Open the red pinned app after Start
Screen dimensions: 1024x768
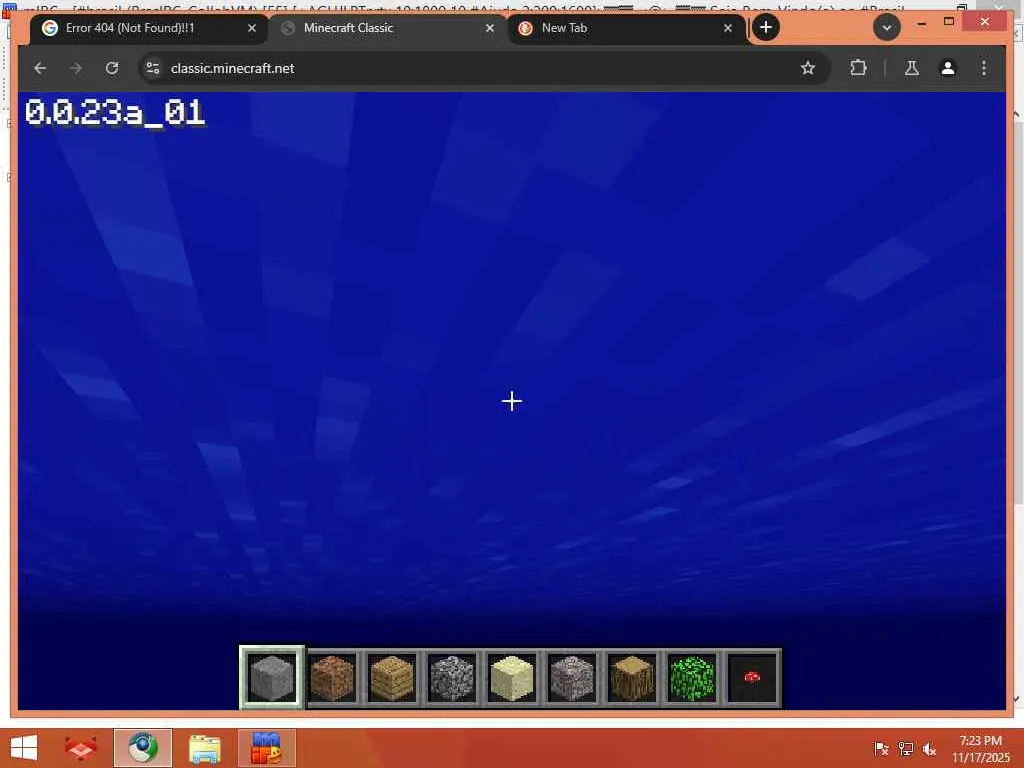[80, 748]
